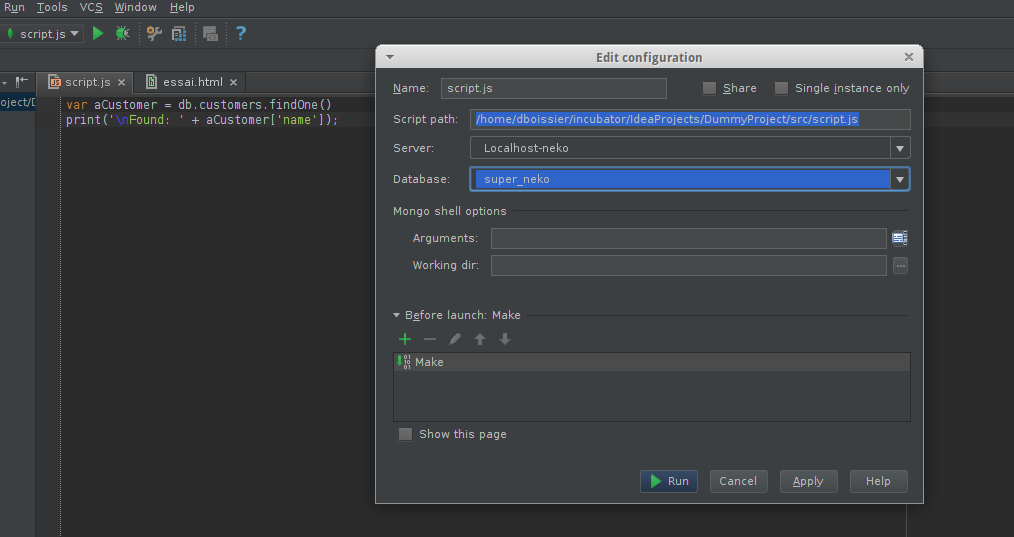Open the Tools menu
The height and width of the screenshot is (537, 1014).
[52, 7]
